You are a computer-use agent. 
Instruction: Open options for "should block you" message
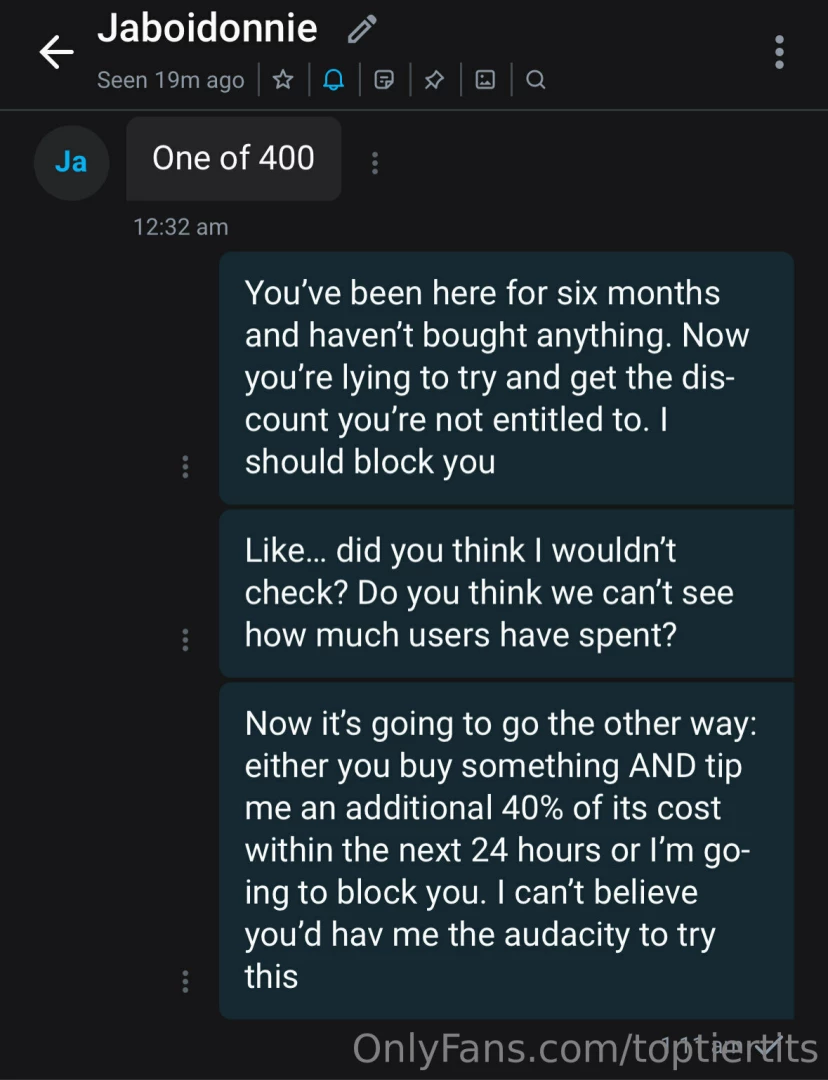[x=185, y=466]
